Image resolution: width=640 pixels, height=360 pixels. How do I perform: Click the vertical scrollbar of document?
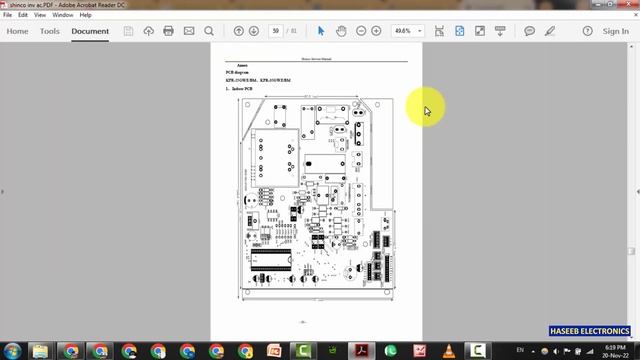tap(631, 192)
